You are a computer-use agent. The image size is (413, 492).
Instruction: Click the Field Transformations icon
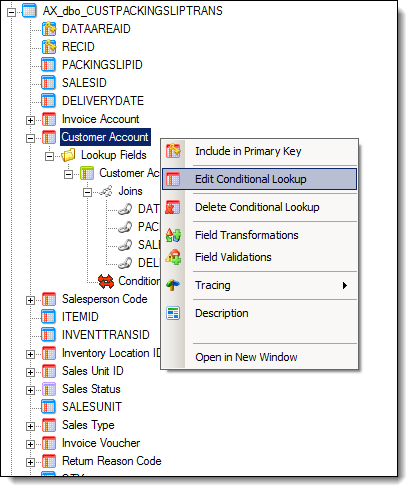173,235
